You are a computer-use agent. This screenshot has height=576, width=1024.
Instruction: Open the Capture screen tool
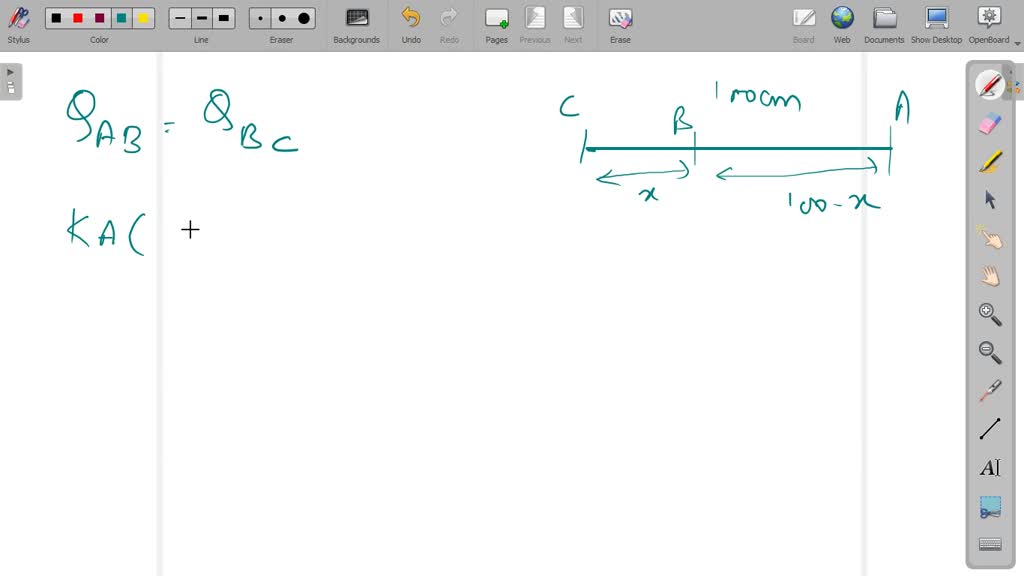(989, 506)
